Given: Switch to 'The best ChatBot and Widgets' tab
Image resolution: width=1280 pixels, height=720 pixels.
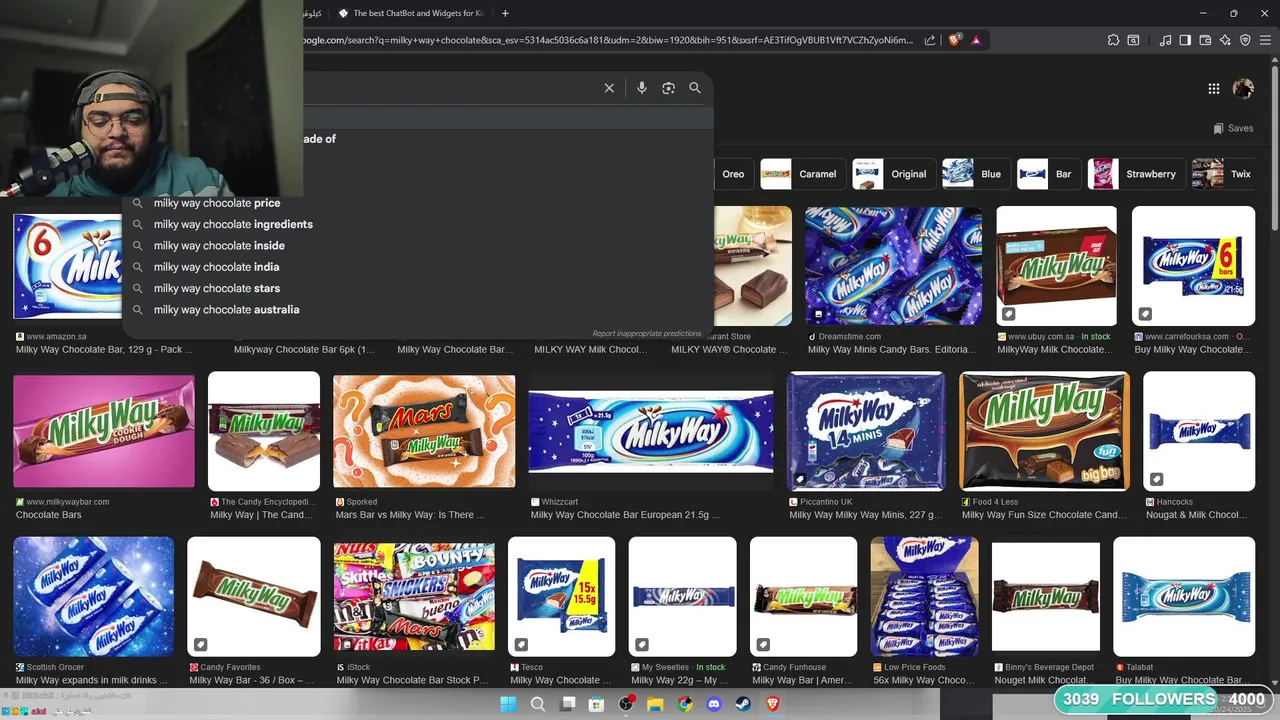Looking at the screenshot, I should [410, 13].
